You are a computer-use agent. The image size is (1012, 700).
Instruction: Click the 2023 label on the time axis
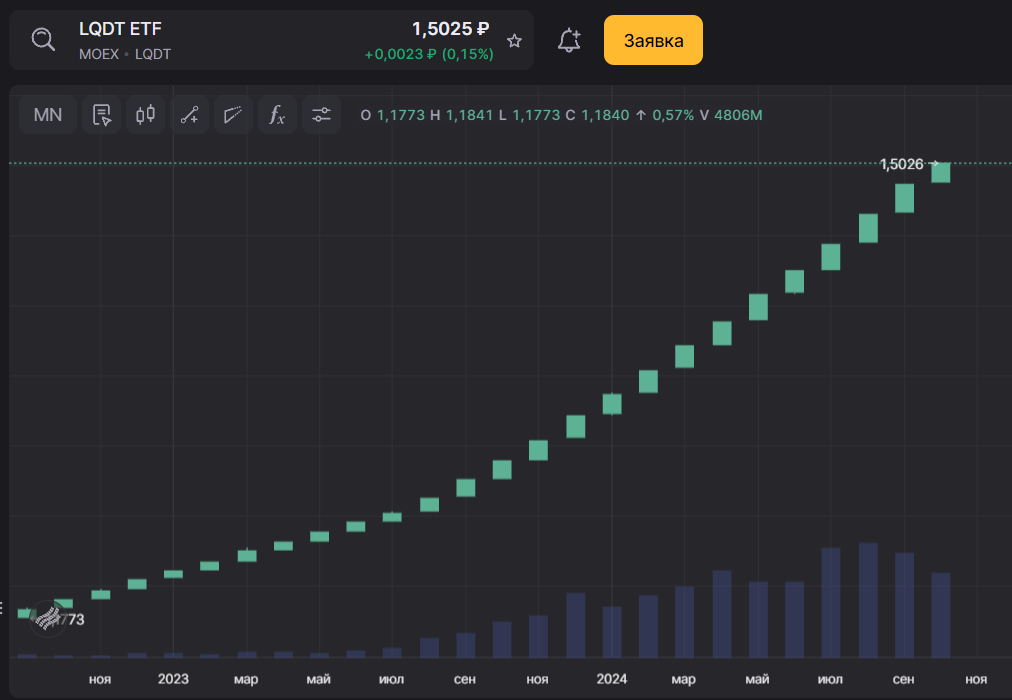(173, 679)
